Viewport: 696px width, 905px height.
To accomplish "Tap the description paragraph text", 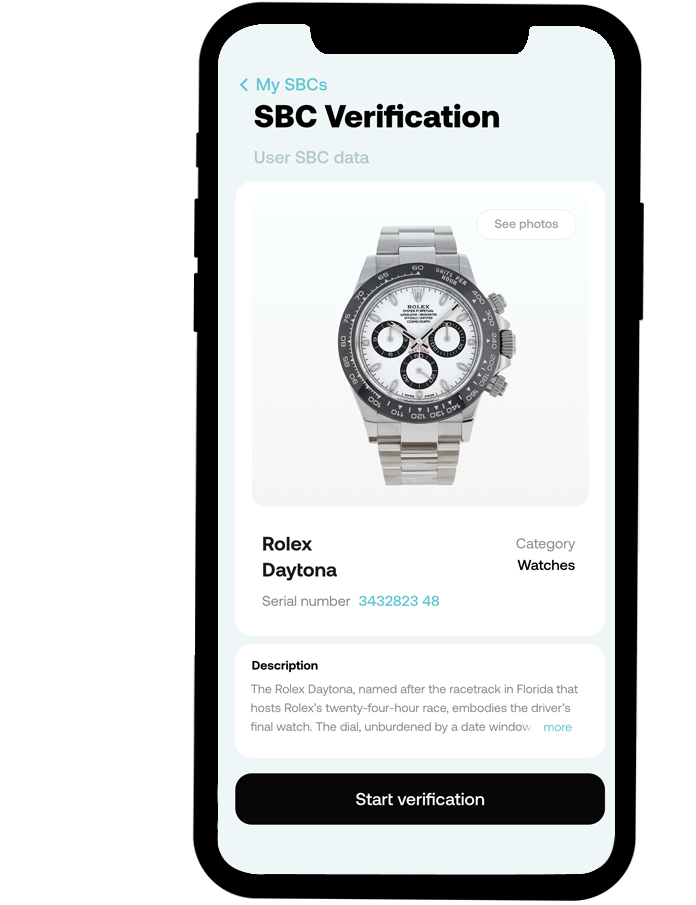I will point(414,708).
